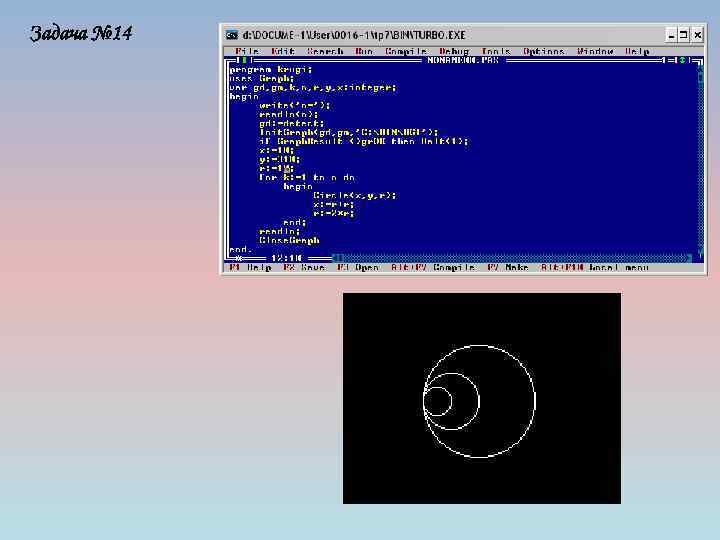Click the editor window zoom arrow icon
720x540 pixels.
683,60
